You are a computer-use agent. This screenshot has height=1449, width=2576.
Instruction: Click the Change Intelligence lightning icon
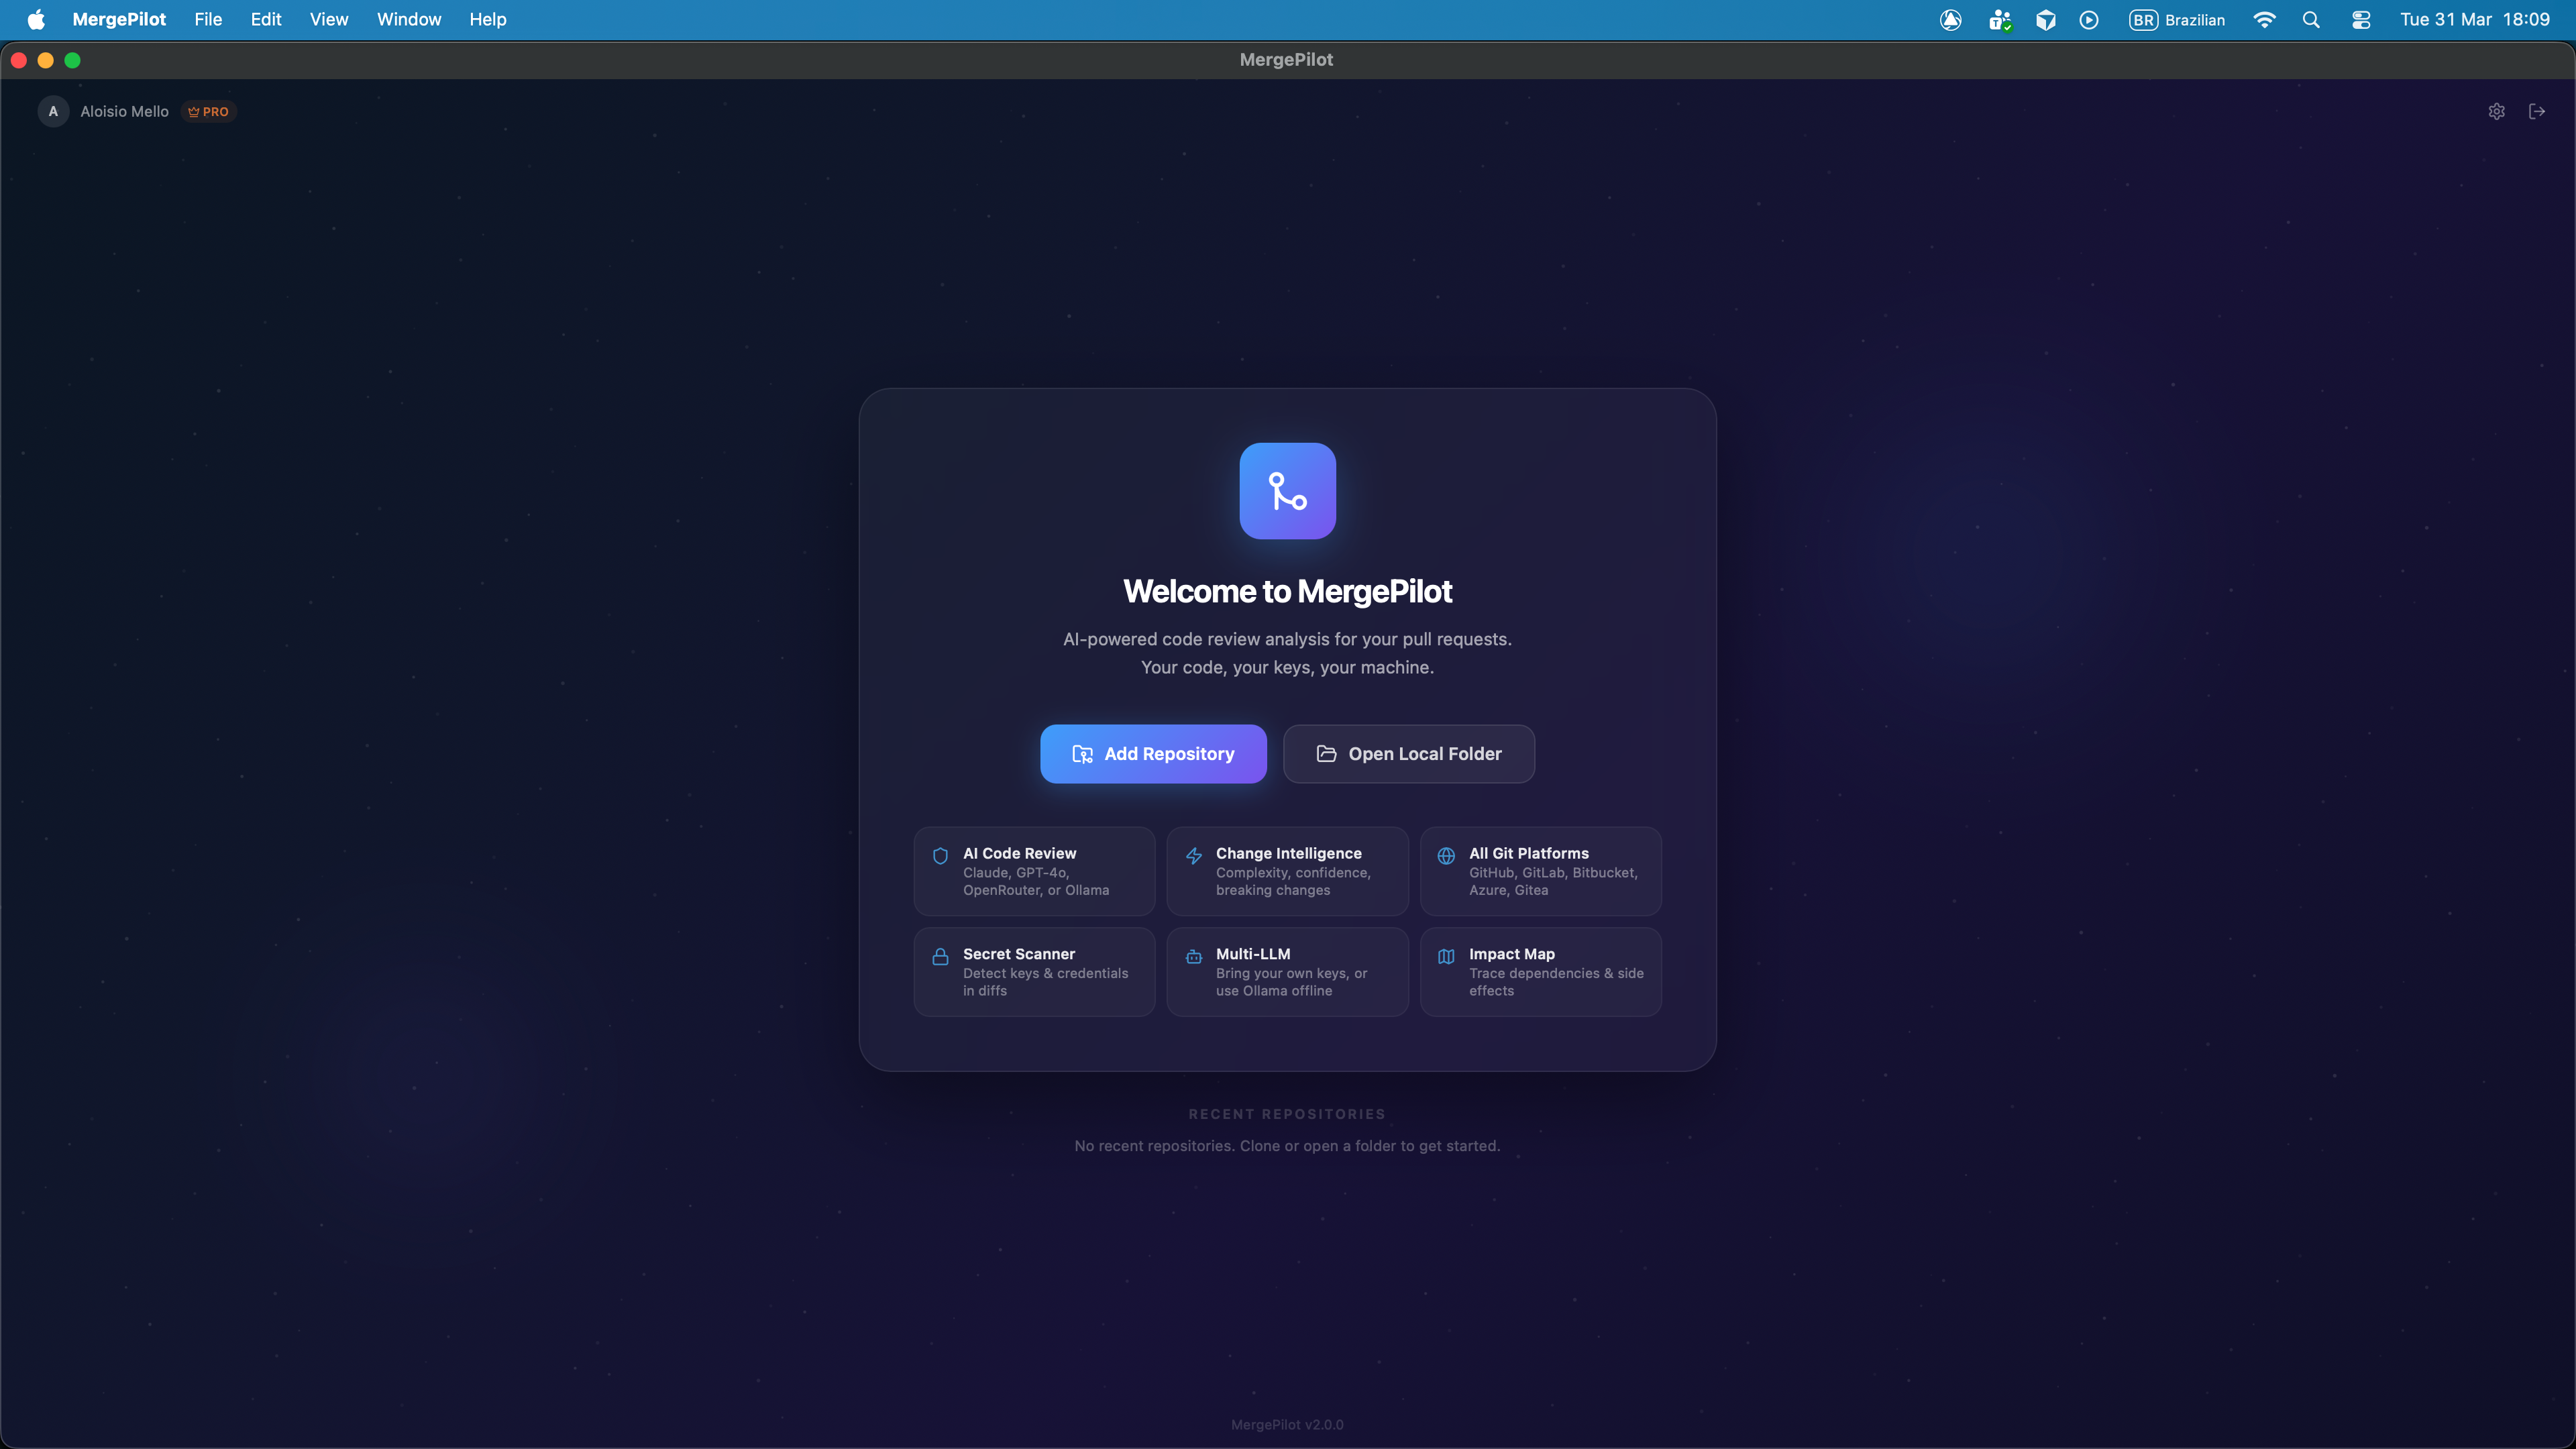(x=1193, y=856)
